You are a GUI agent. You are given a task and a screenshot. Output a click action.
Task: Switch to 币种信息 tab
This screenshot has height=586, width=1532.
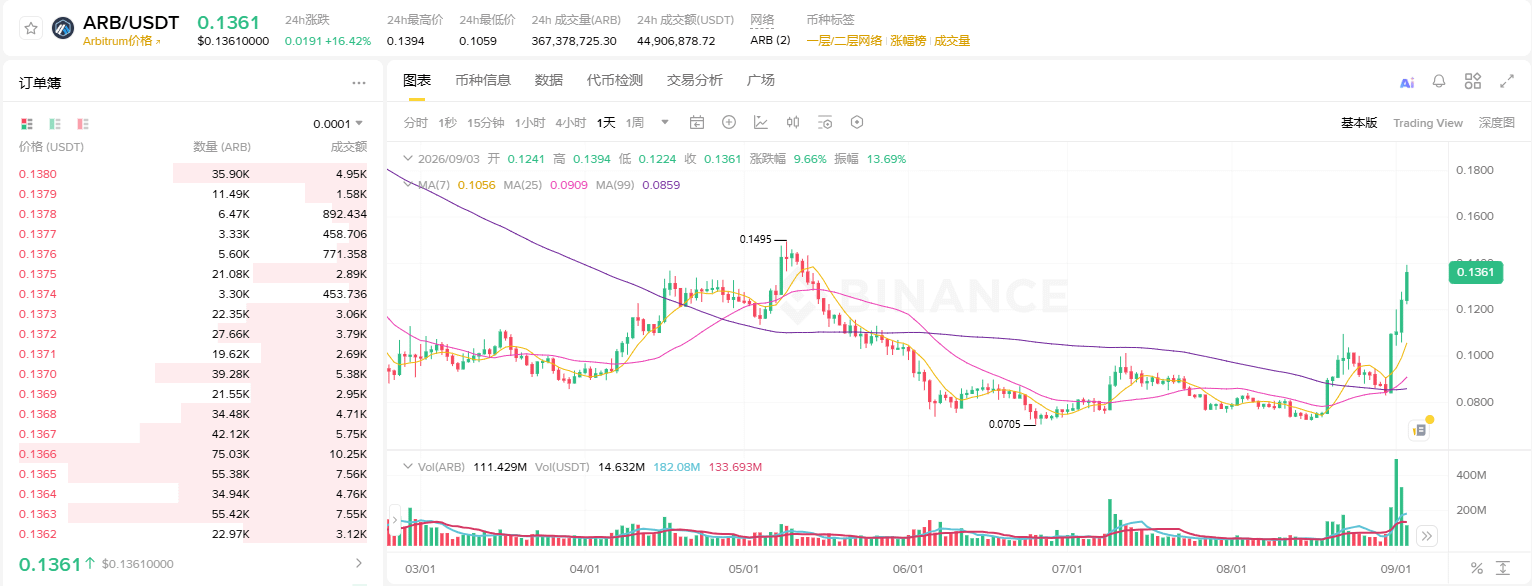tap(483, 80)
